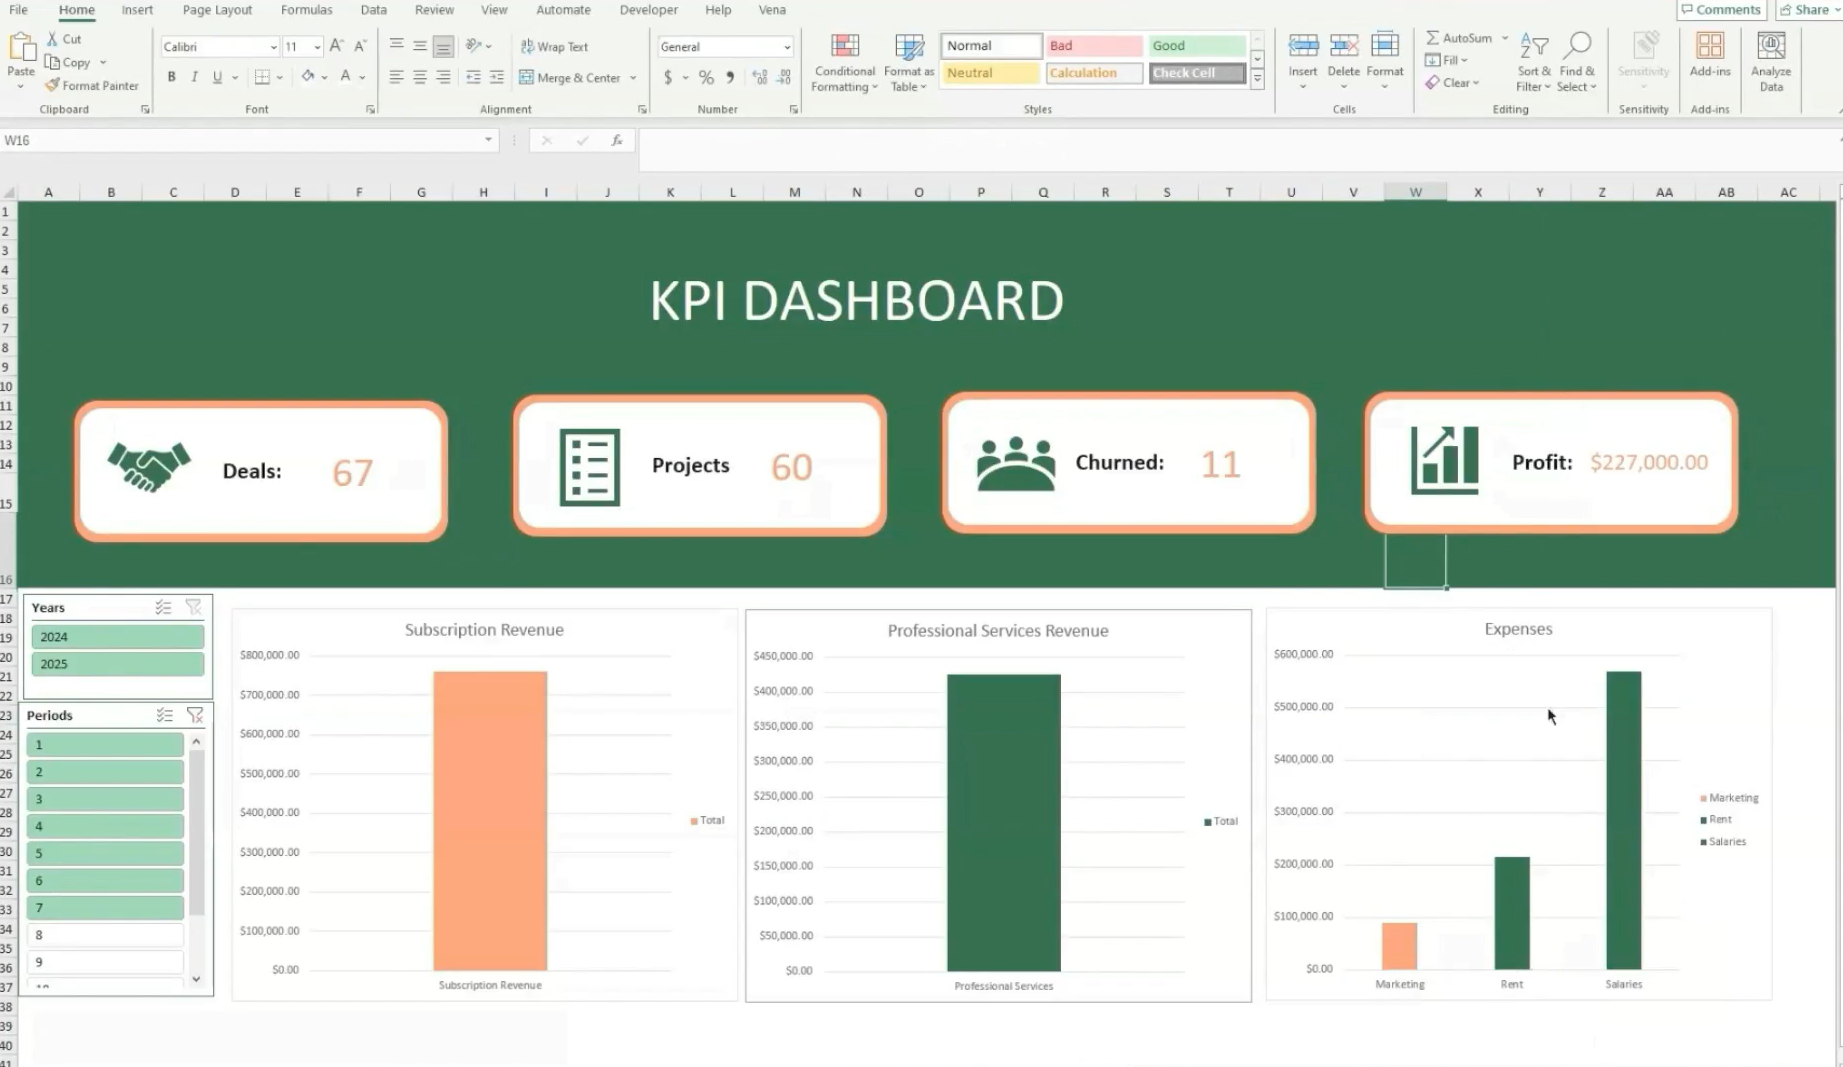Switch to the Data tab

point(373,10)
